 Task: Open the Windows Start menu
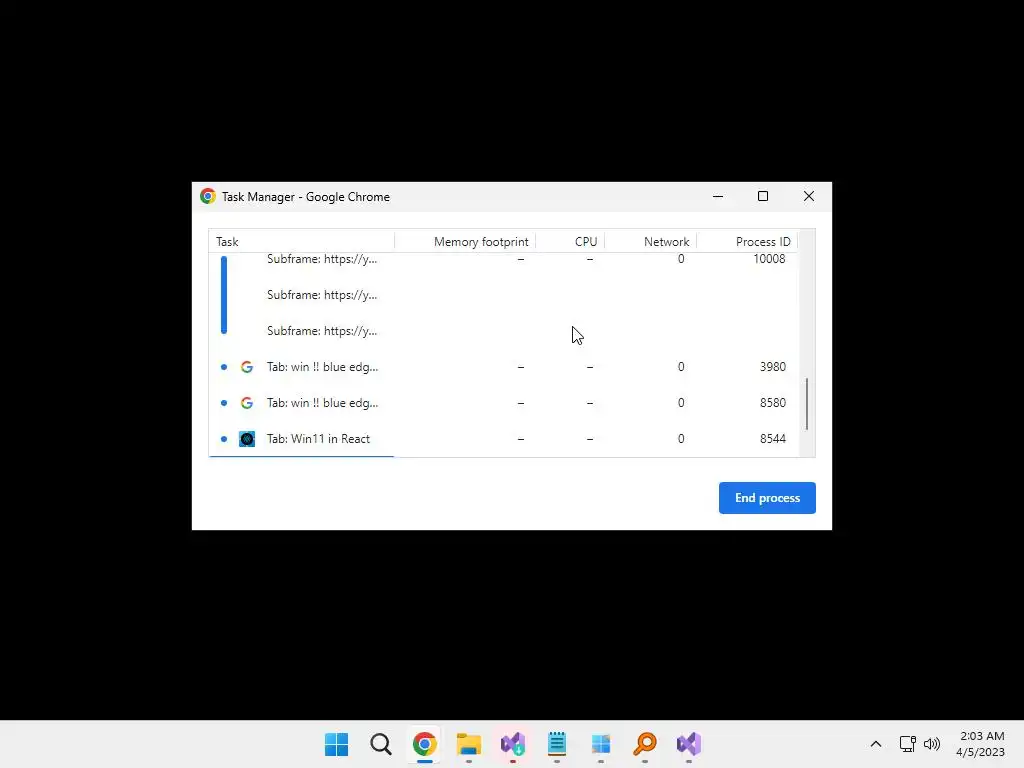click(x=337, y=744)
